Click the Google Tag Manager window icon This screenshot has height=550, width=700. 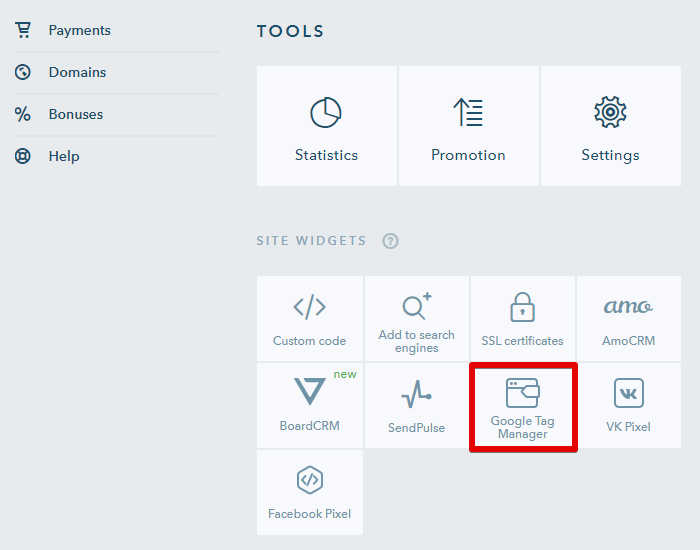(x=522, y=393)
